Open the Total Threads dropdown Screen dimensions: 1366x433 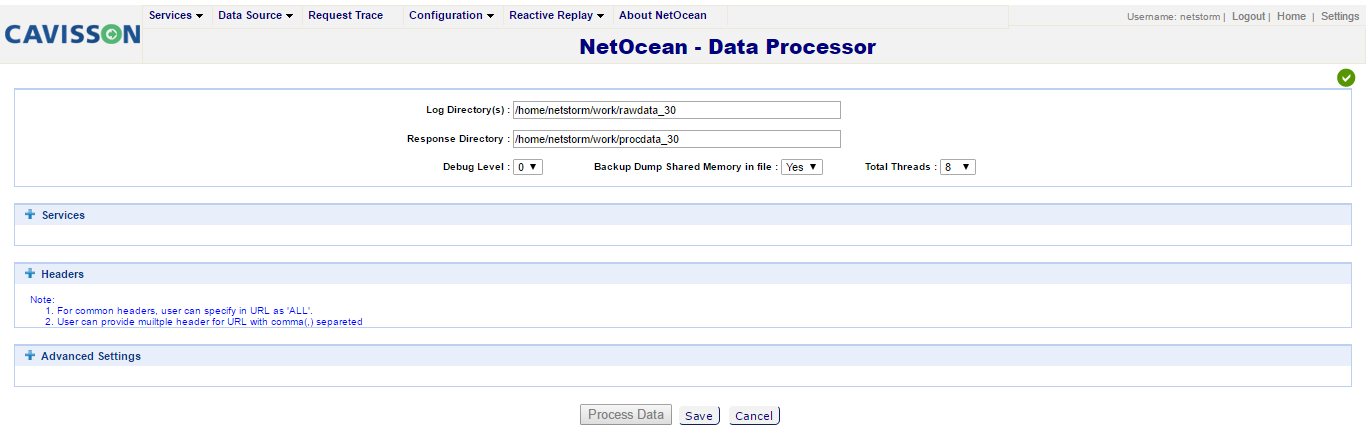958,167
